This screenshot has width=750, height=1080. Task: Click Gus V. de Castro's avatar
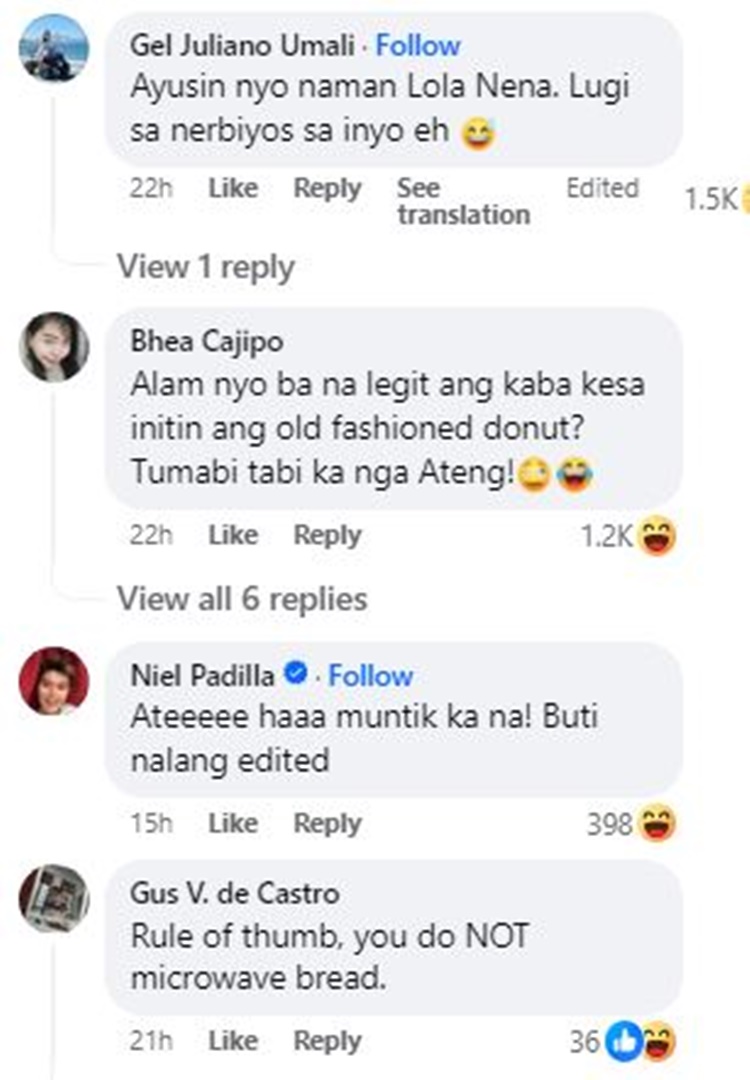coord(54,897)
